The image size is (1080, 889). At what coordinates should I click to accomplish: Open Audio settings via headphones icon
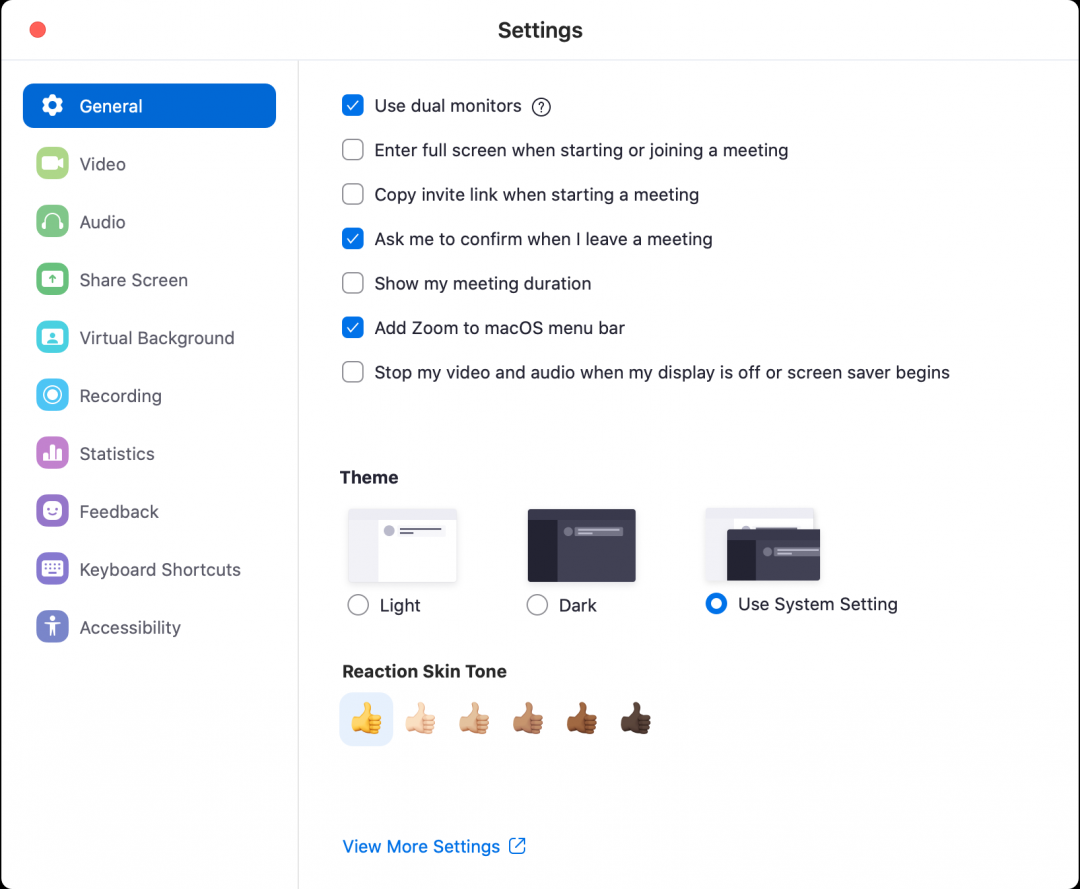coord(52,221)
